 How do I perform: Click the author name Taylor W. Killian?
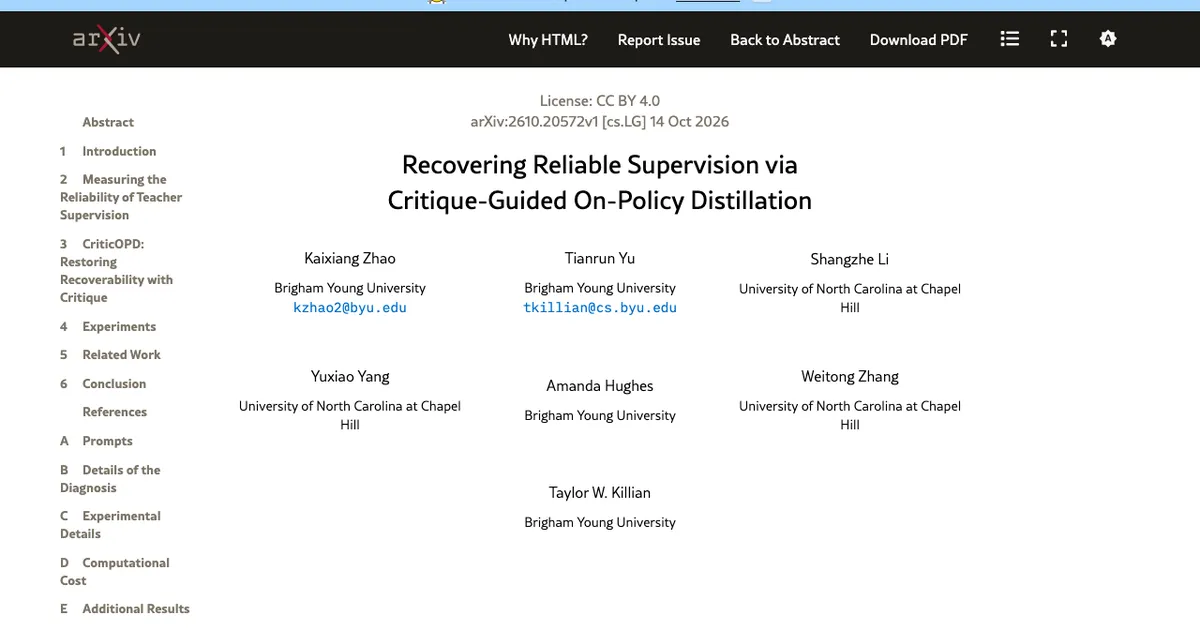pyautogui.click(x=600, y=492)
